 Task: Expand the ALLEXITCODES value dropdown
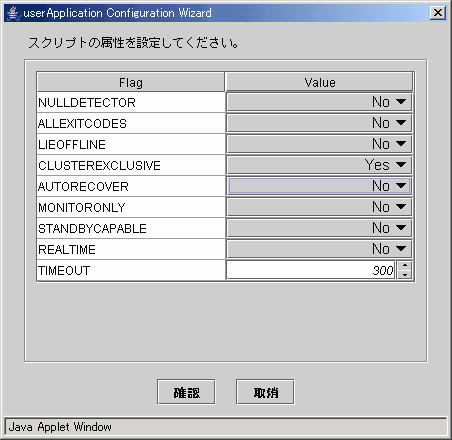tap(319, 123)
